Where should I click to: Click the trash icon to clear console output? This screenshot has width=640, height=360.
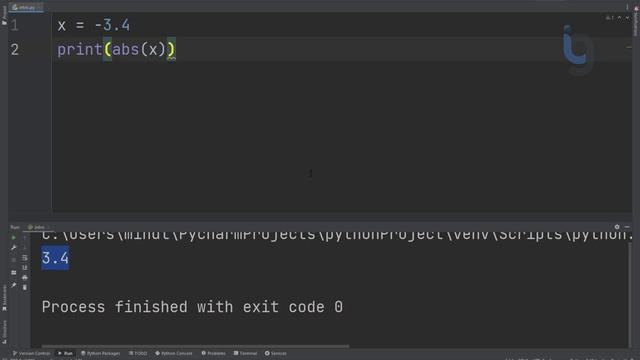click(24, 287)
